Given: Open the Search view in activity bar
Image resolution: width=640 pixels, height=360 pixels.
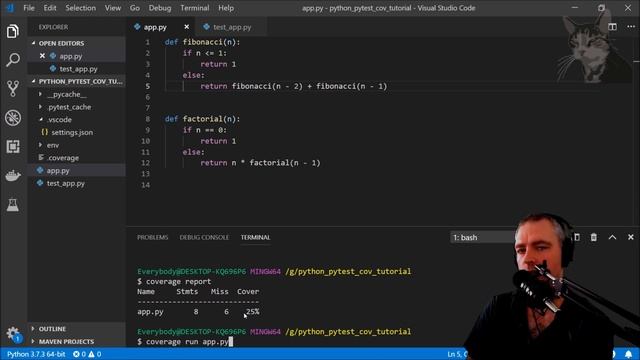Looking at the screenshot, I should tap(13, 60).
